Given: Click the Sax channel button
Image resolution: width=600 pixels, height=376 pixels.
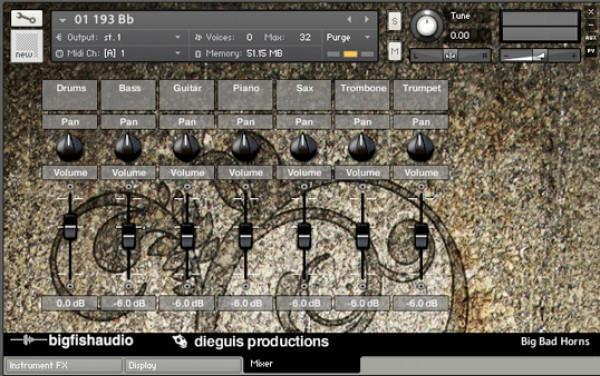Looking at the screenshot, I should [304, 95].
